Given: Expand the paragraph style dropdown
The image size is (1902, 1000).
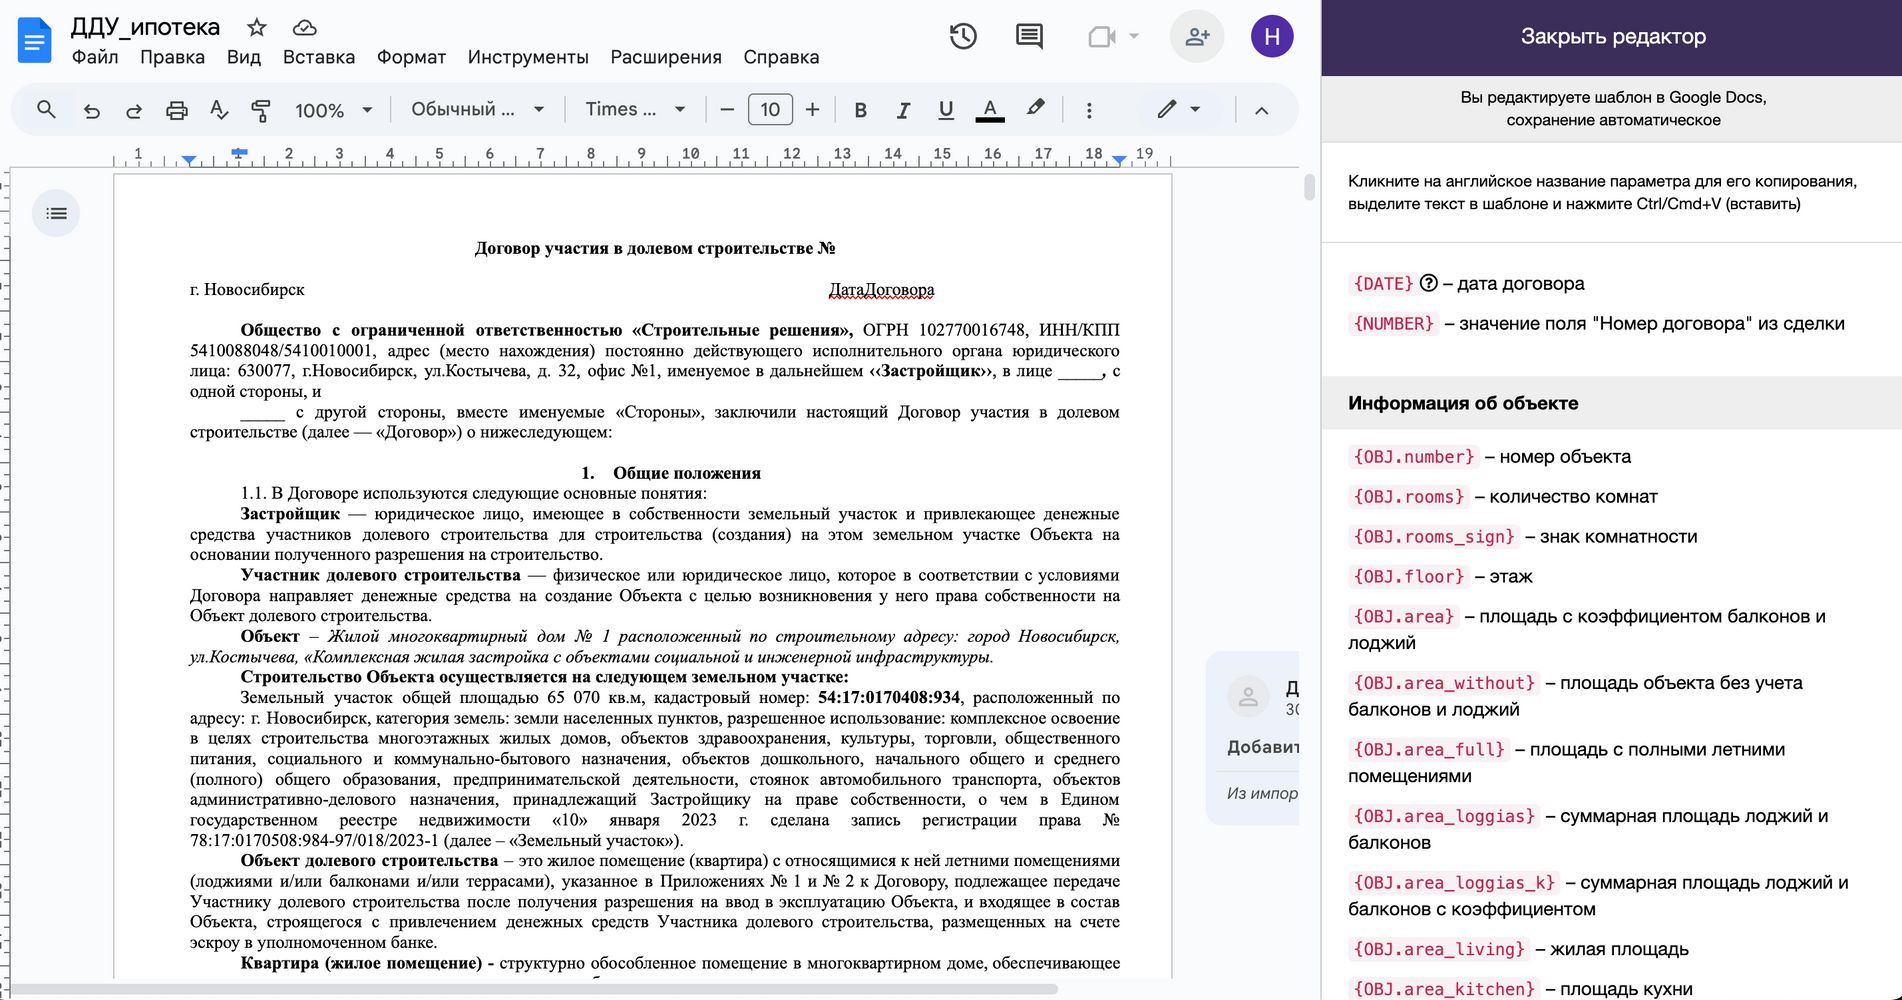Looking at the screenshot, I should tap(477, 110).
